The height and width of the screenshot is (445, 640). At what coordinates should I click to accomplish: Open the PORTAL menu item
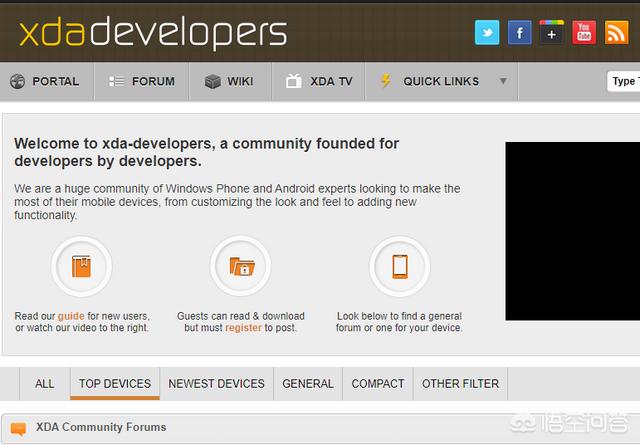47,81
